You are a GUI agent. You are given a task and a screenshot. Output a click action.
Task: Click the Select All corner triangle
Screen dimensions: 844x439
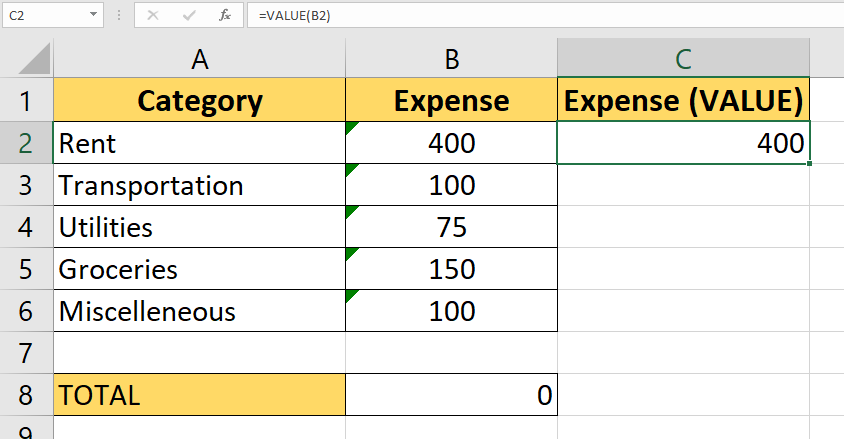26,59
